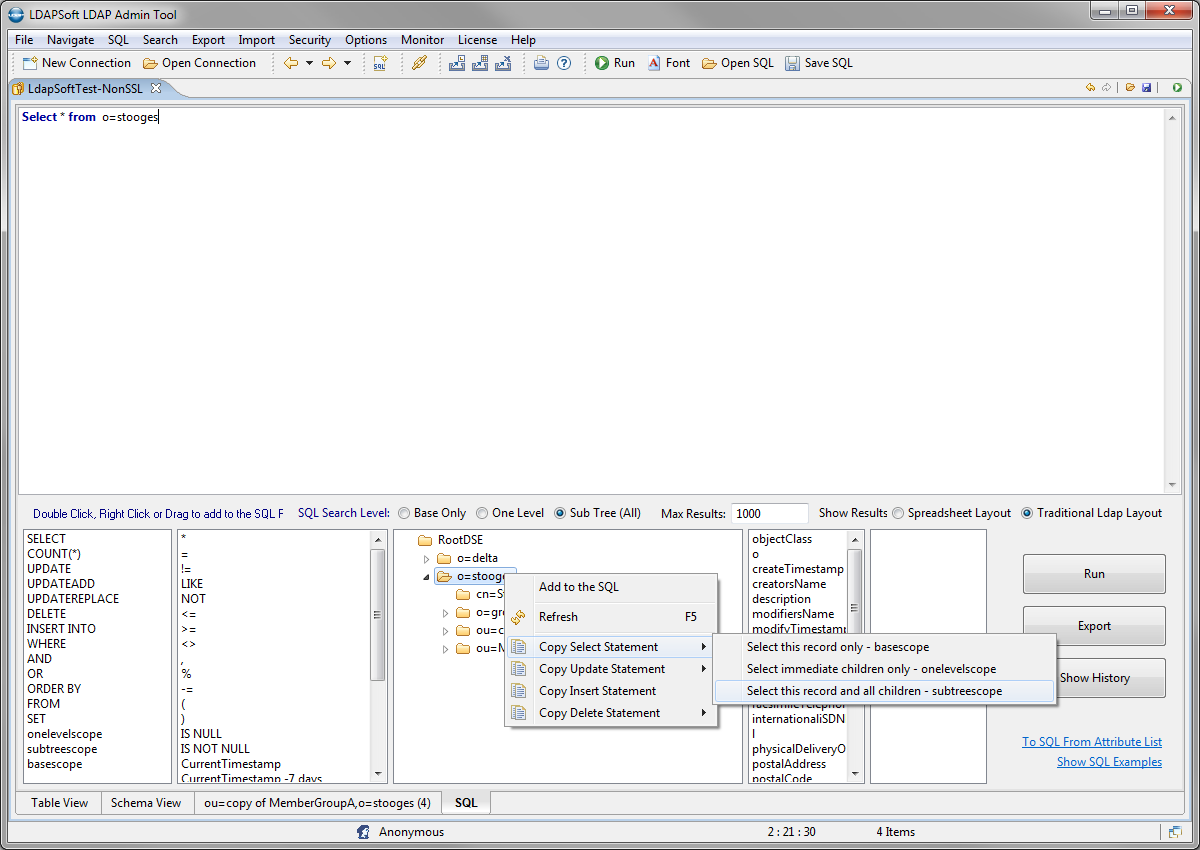The height and width of the screenshot is (850, 1200).
Task: Choose subtreescope select statement option
Action: coord(874,691)
